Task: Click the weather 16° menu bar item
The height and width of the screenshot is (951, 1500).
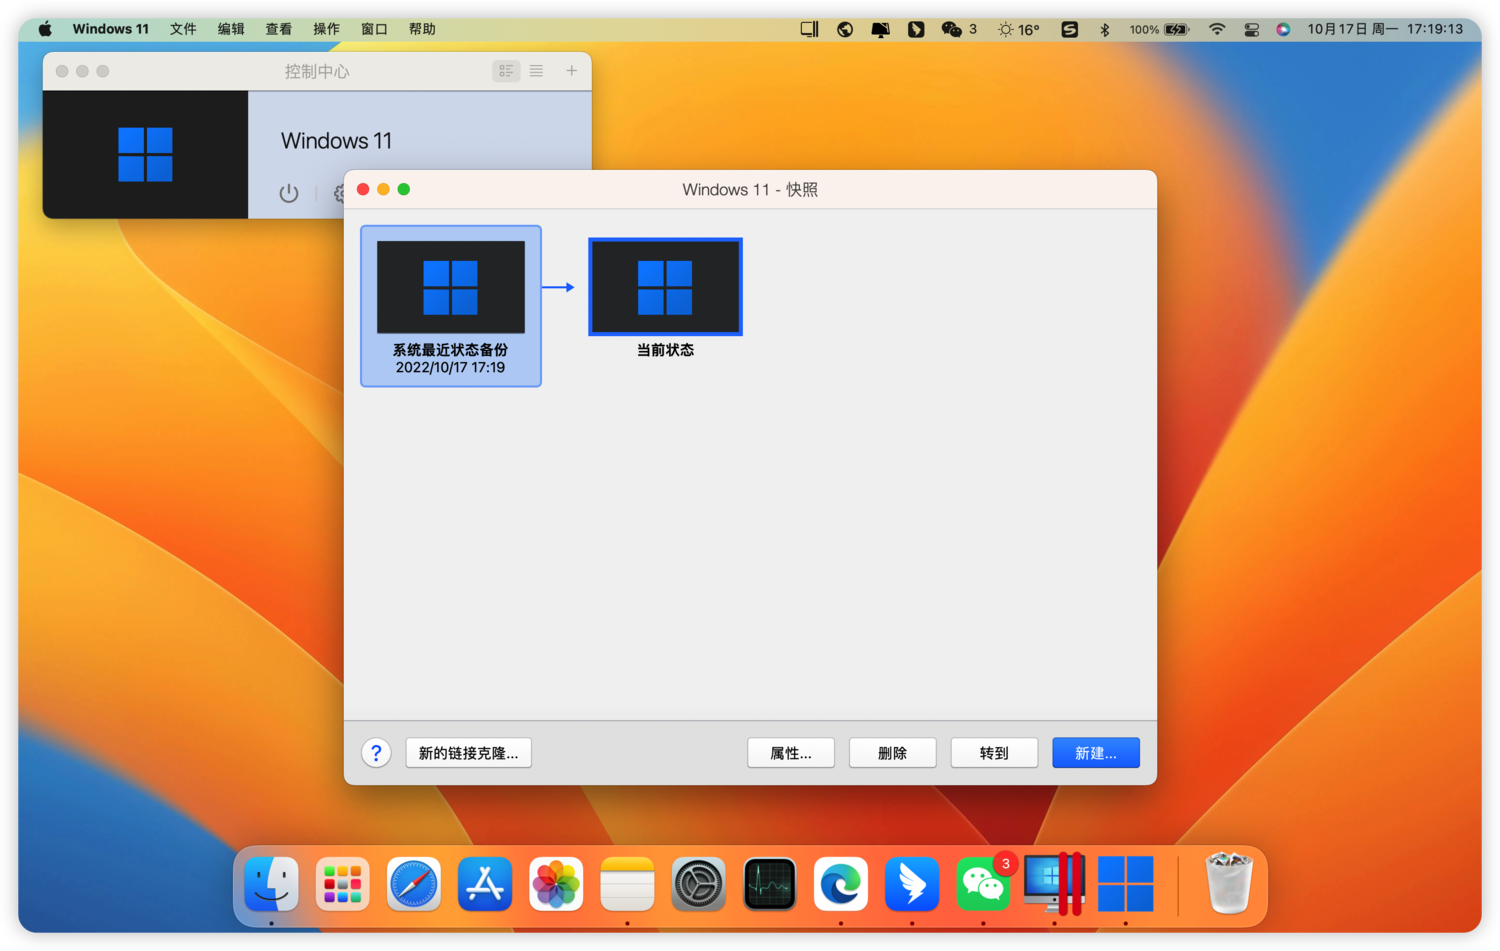Action: tap(1018, 29)
